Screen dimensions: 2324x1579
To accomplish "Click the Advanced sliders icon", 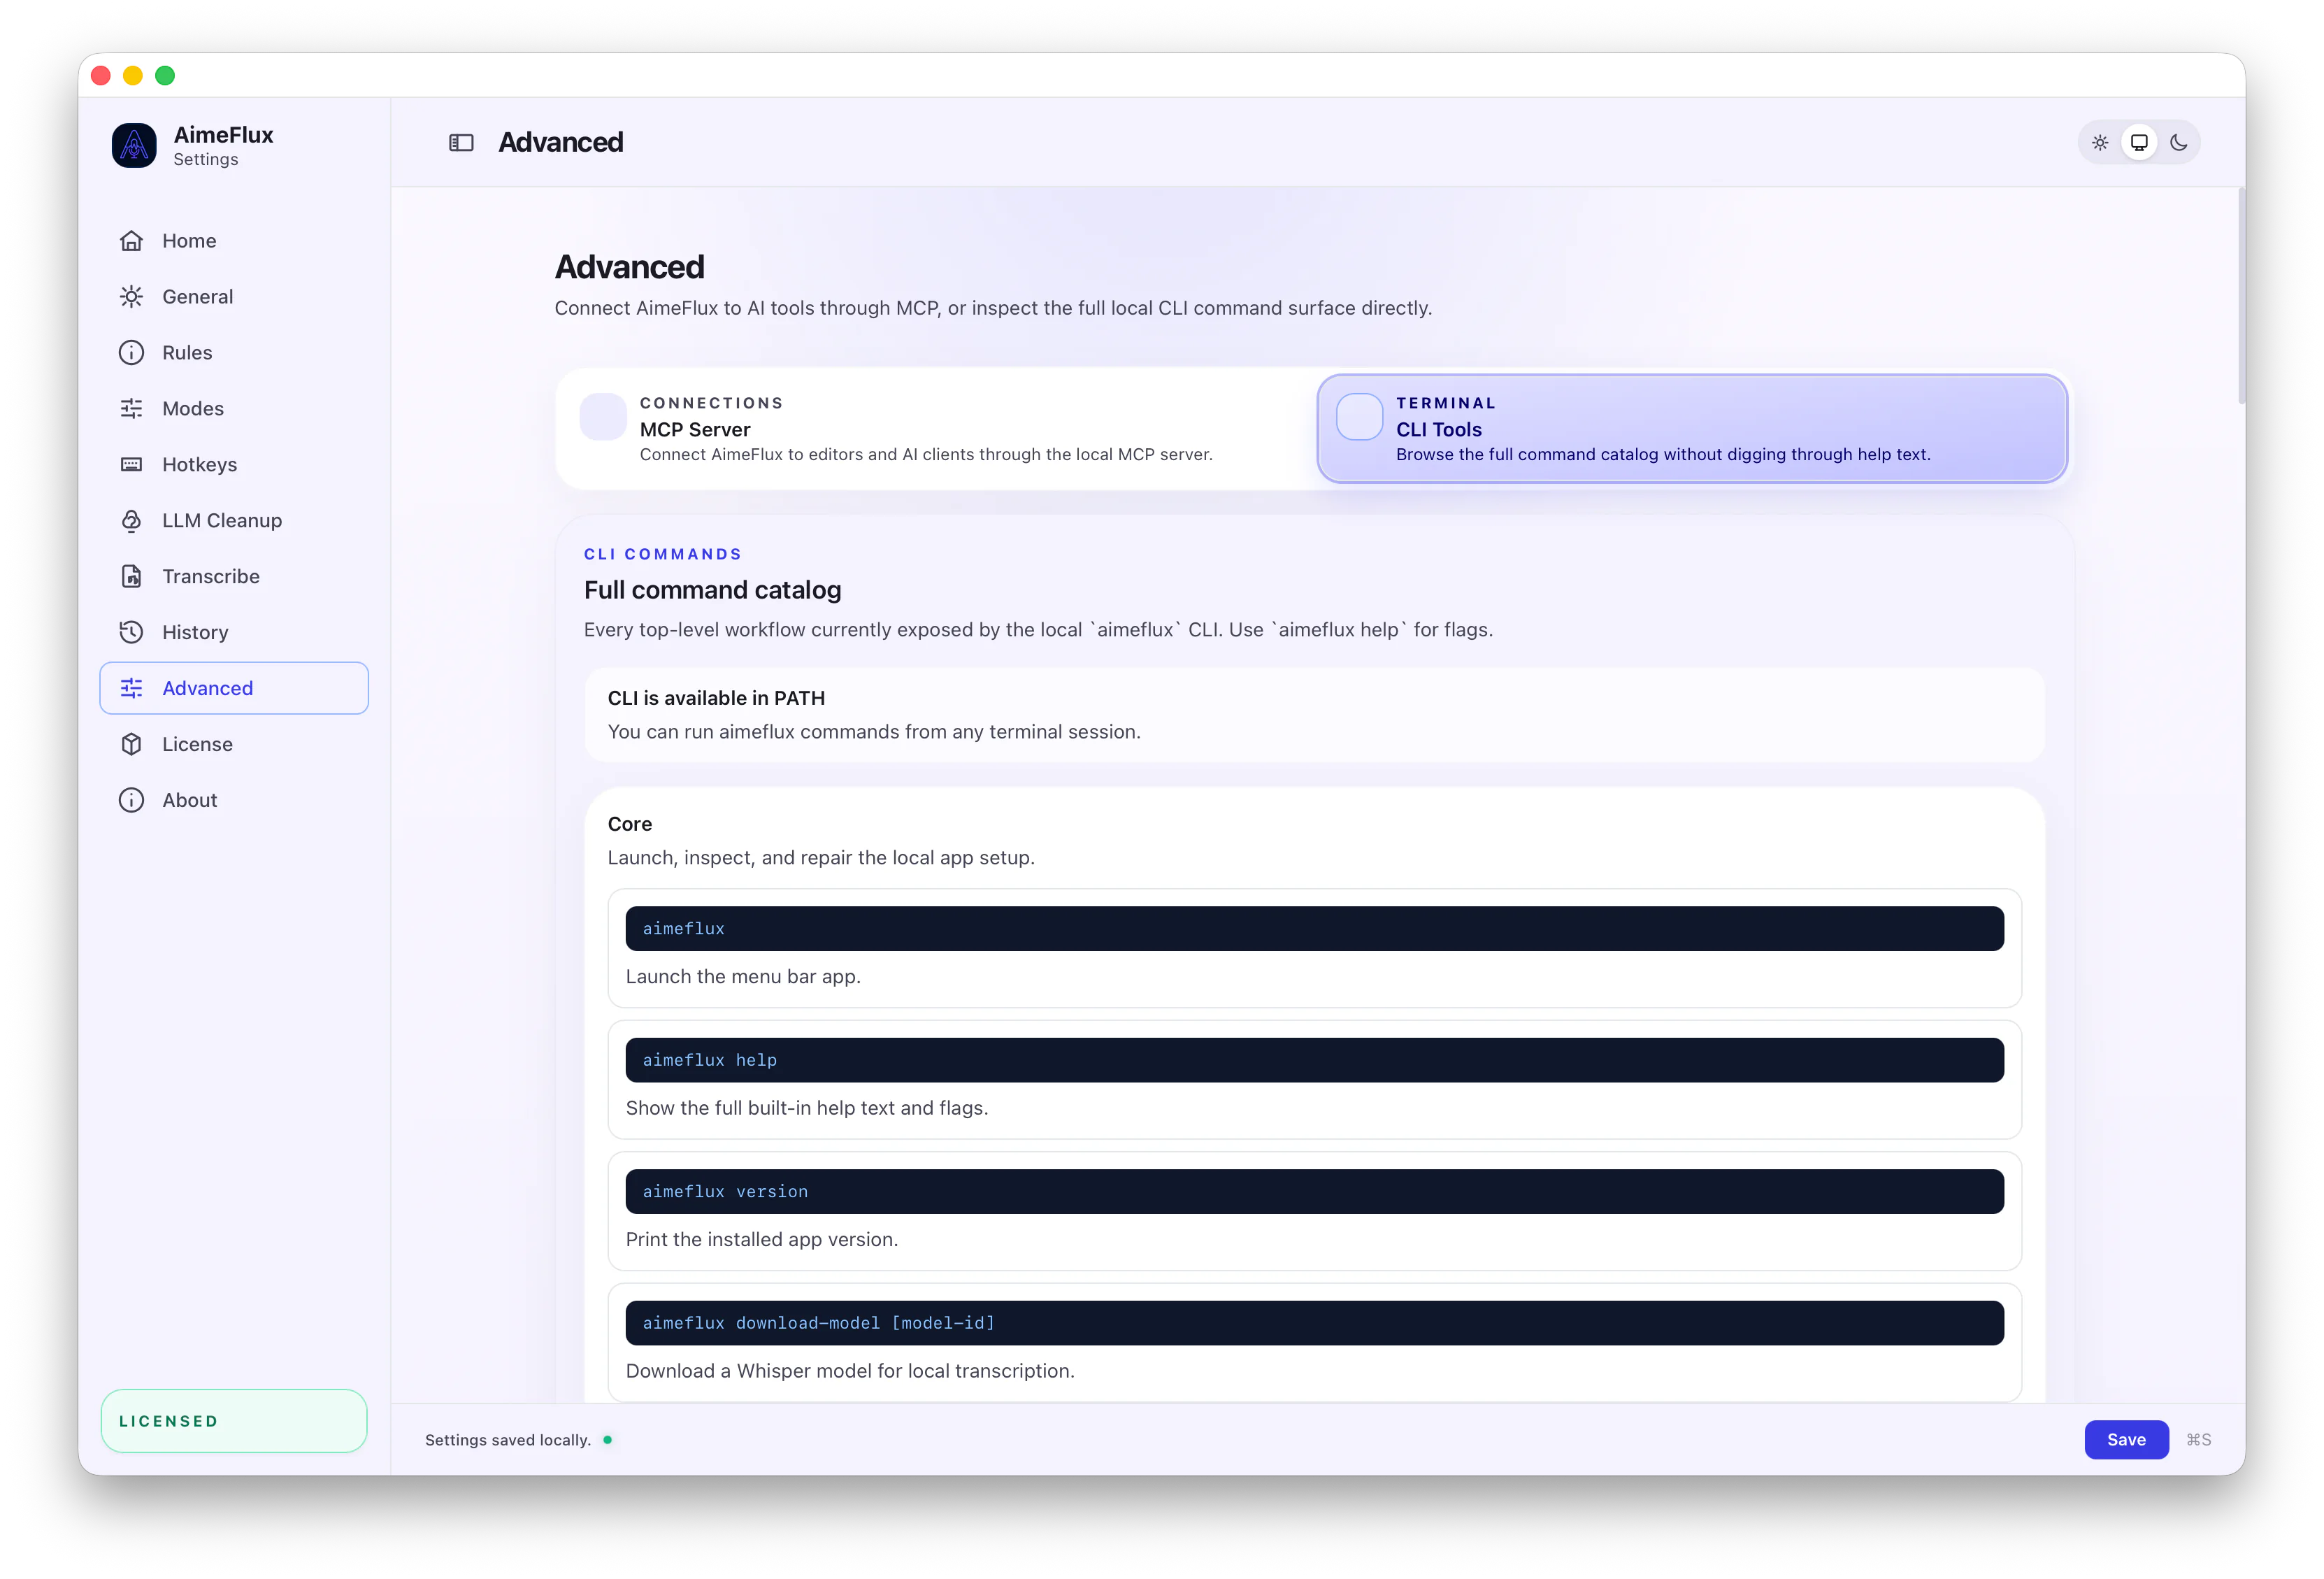I will (x=131, y=689).
